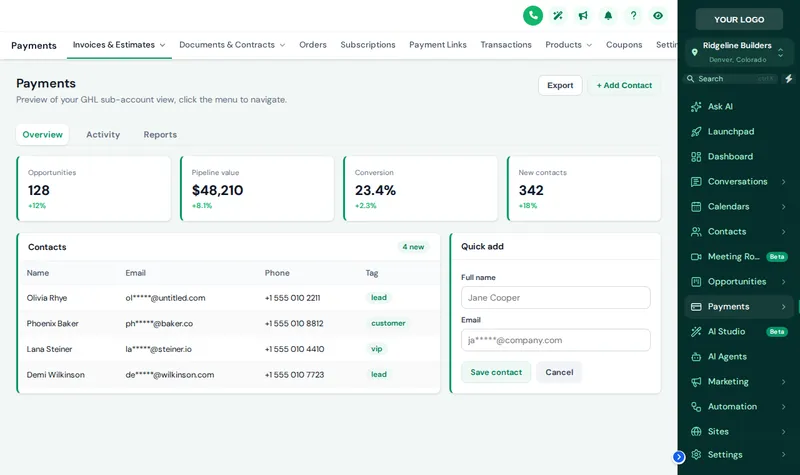This screenshot has width=800, height=475.
Task: Open the notifications bell
Action: 608,16
